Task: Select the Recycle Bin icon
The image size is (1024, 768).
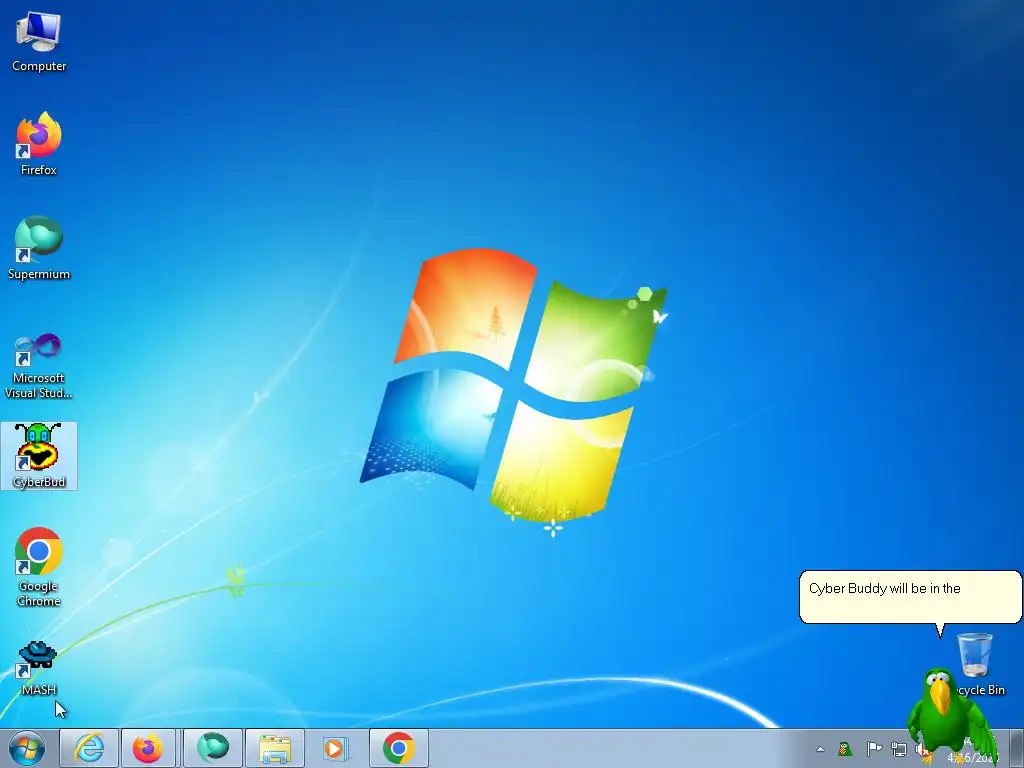Action: pyautogui.click(x=978, y=663)
